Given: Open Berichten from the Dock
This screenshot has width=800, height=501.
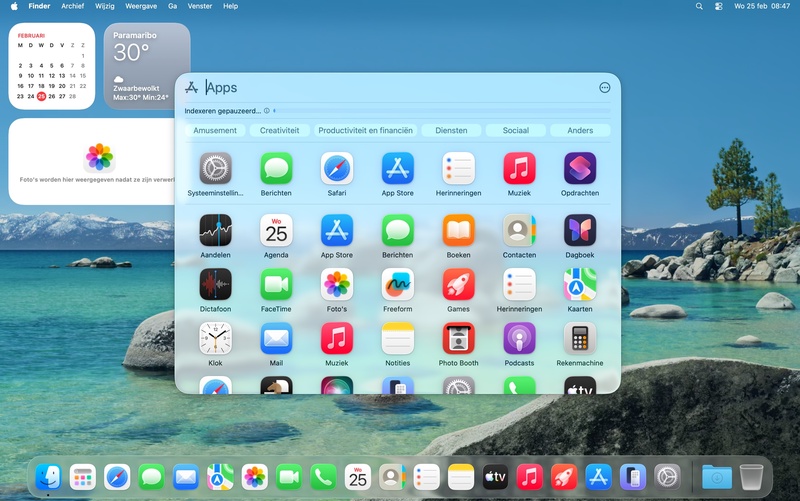Looking at the screenshot, I should point(152,478).
